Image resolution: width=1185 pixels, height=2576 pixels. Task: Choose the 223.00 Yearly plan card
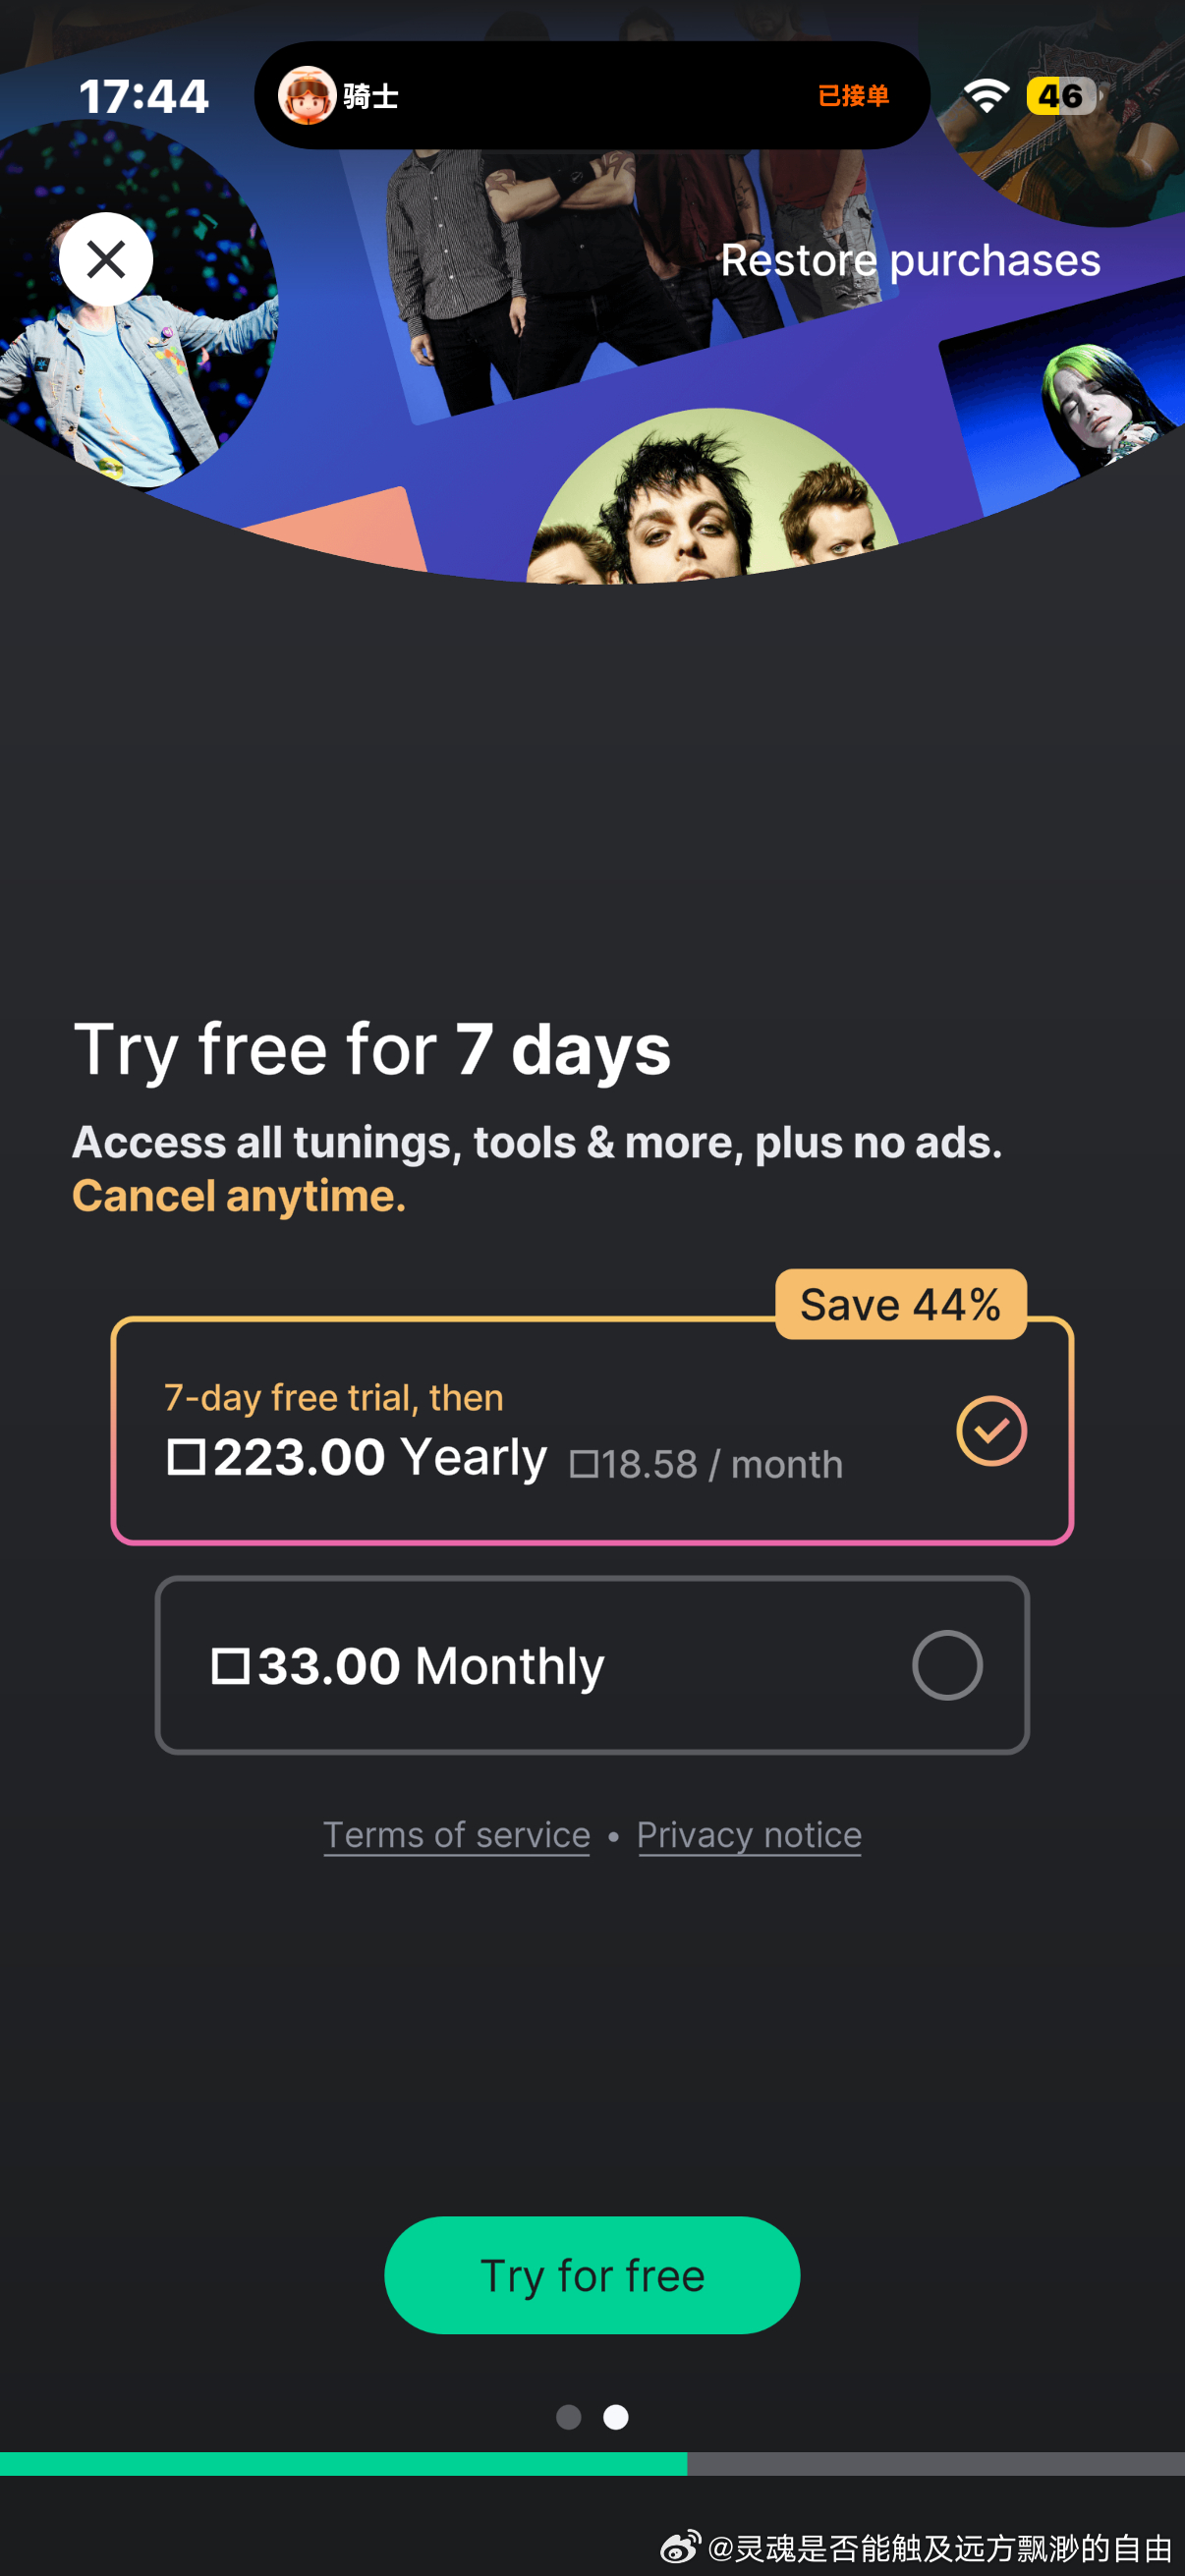[592, 1431]
